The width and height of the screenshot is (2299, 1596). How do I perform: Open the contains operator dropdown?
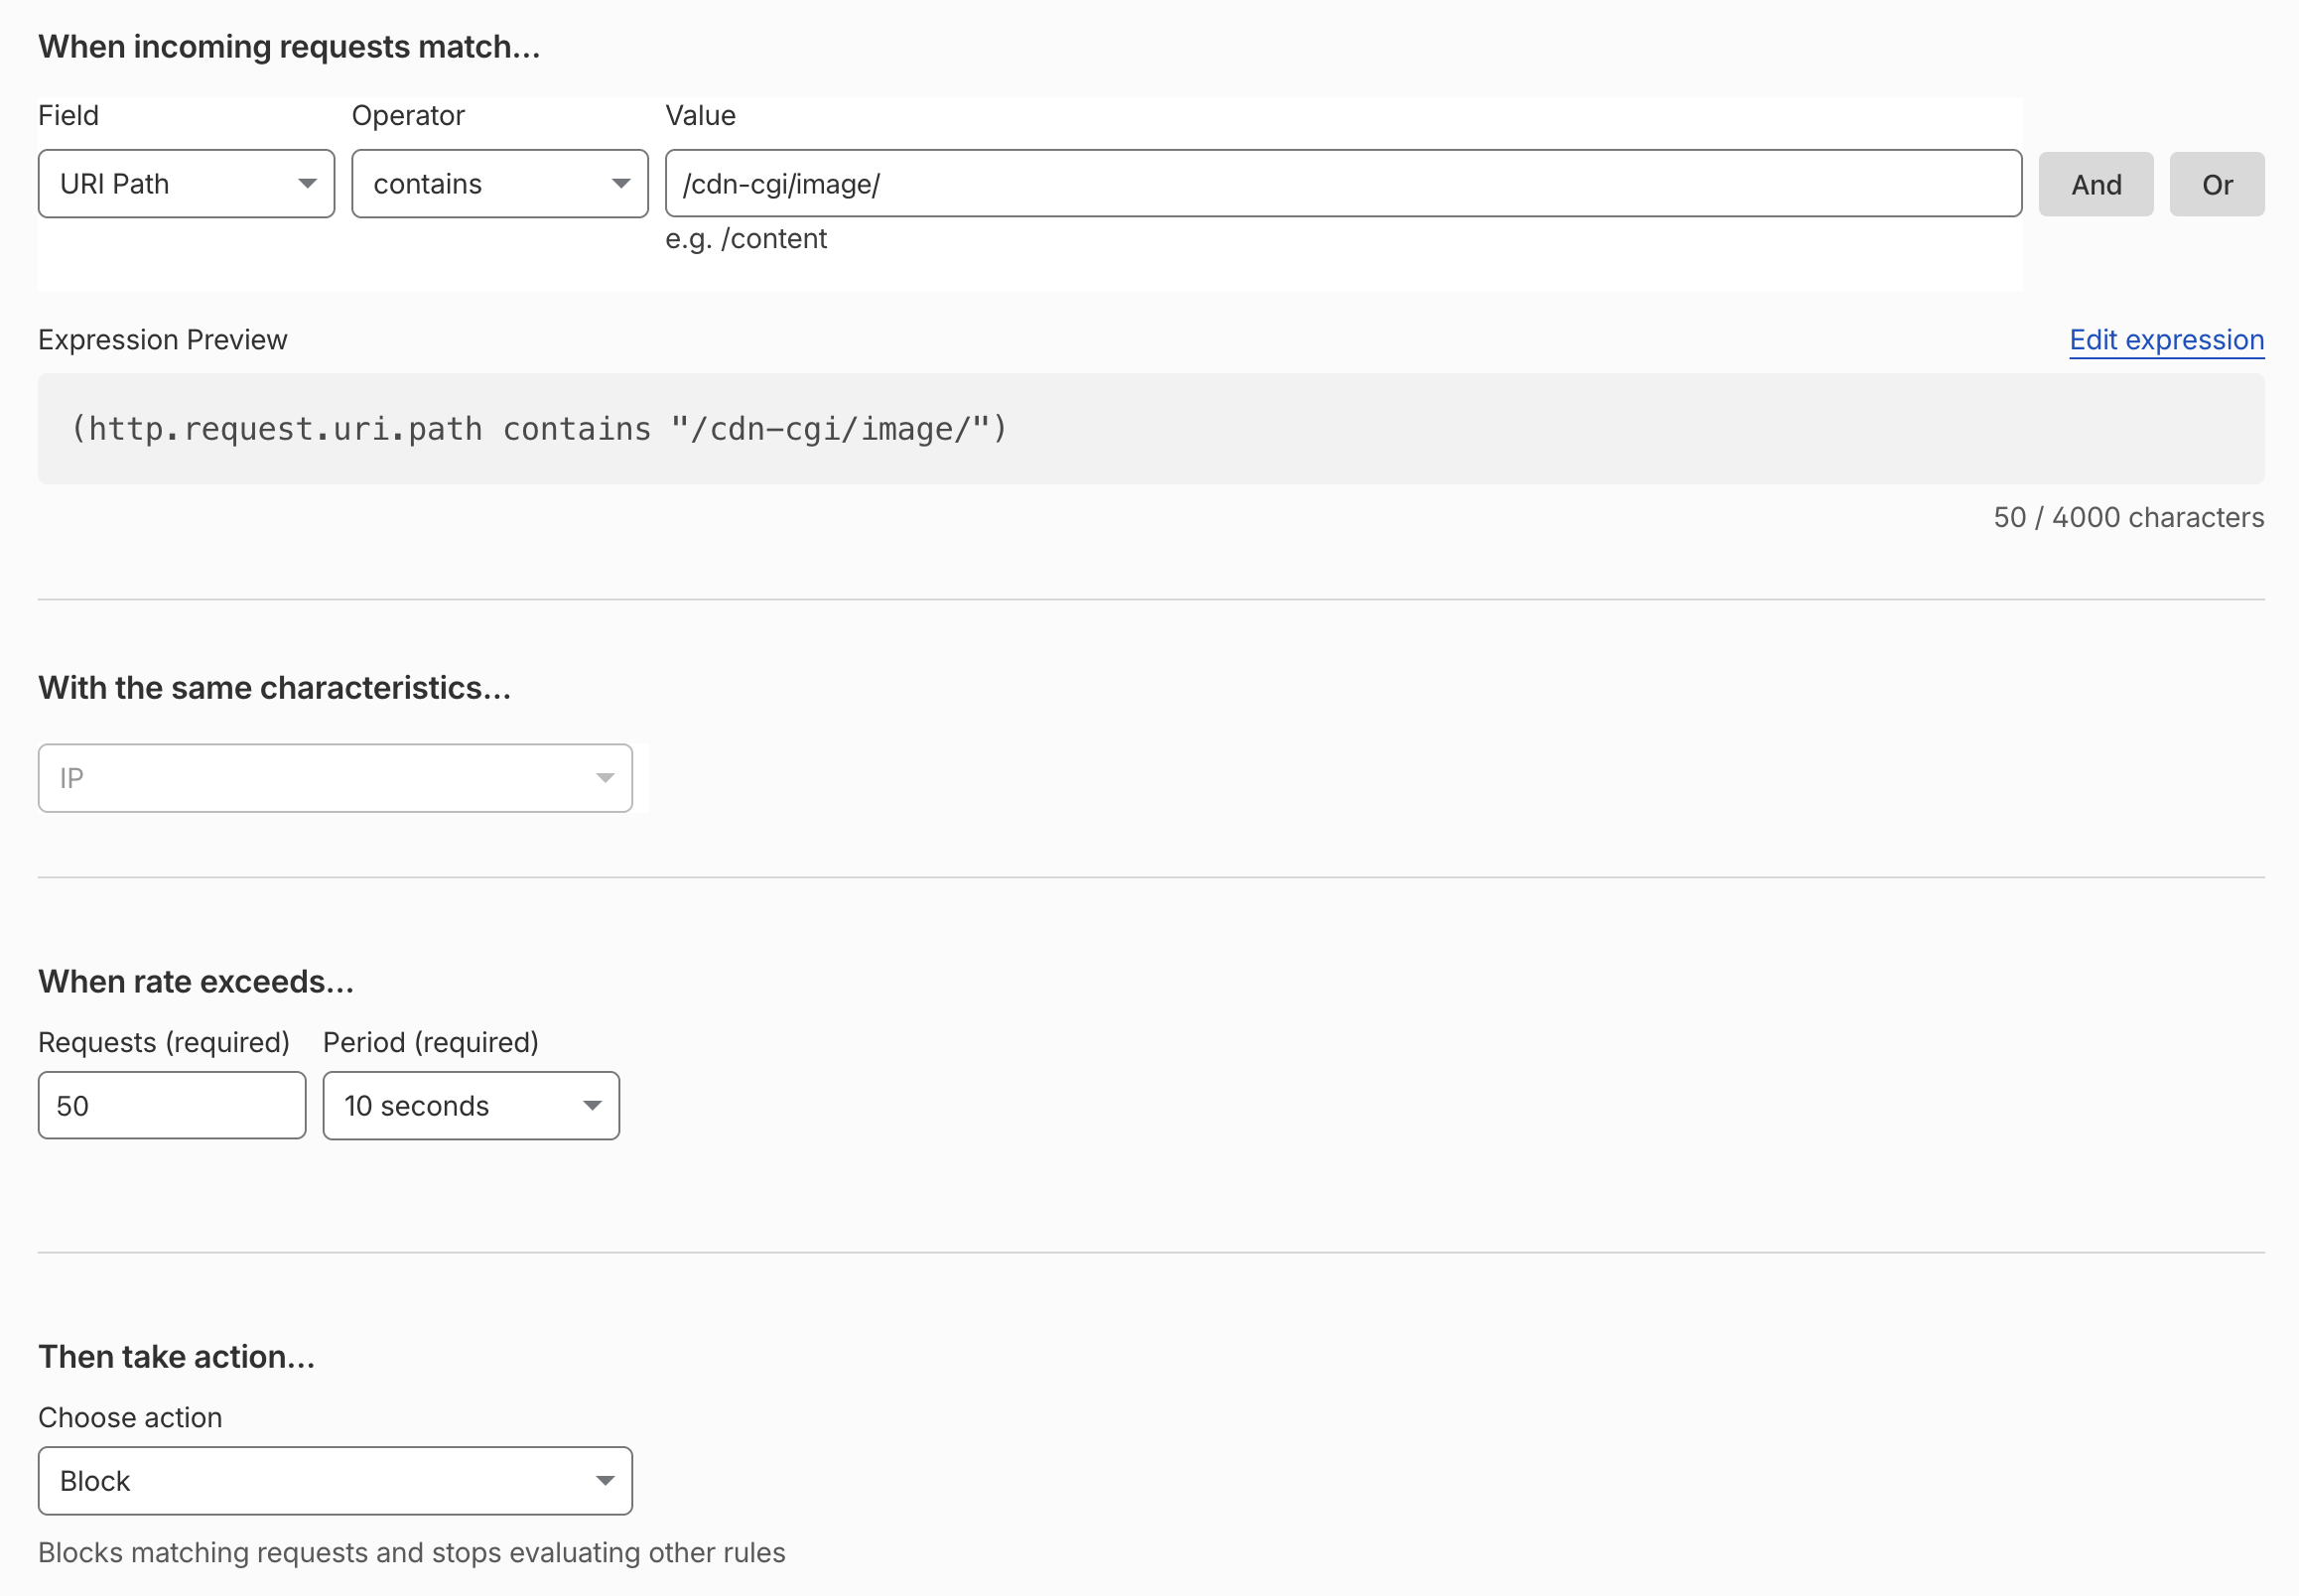[x=500, y=184]
